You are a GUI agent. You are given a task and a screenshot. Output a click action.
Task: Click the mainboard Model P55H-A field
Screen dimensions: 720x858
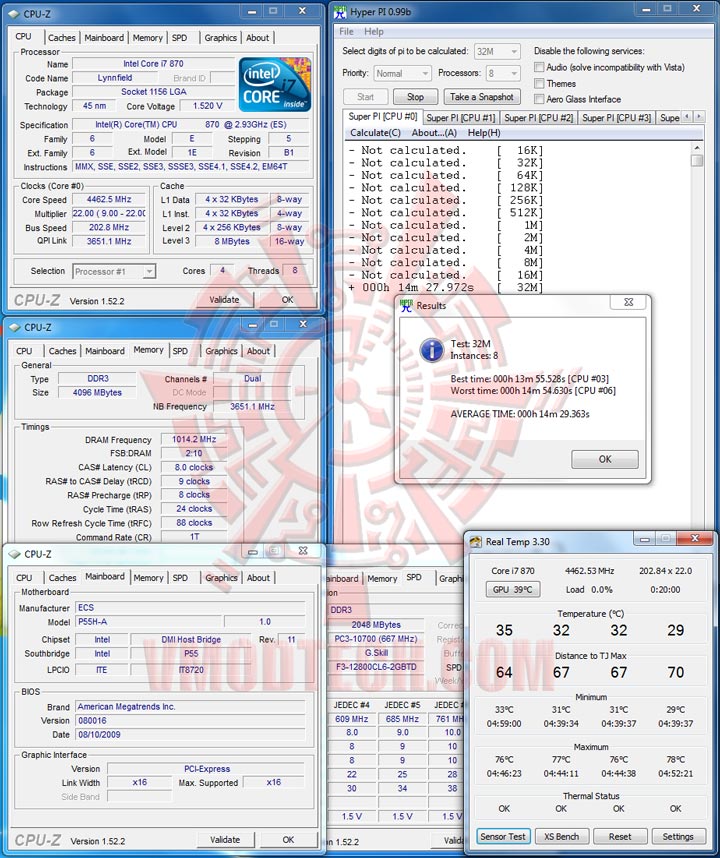pos(148,622)
